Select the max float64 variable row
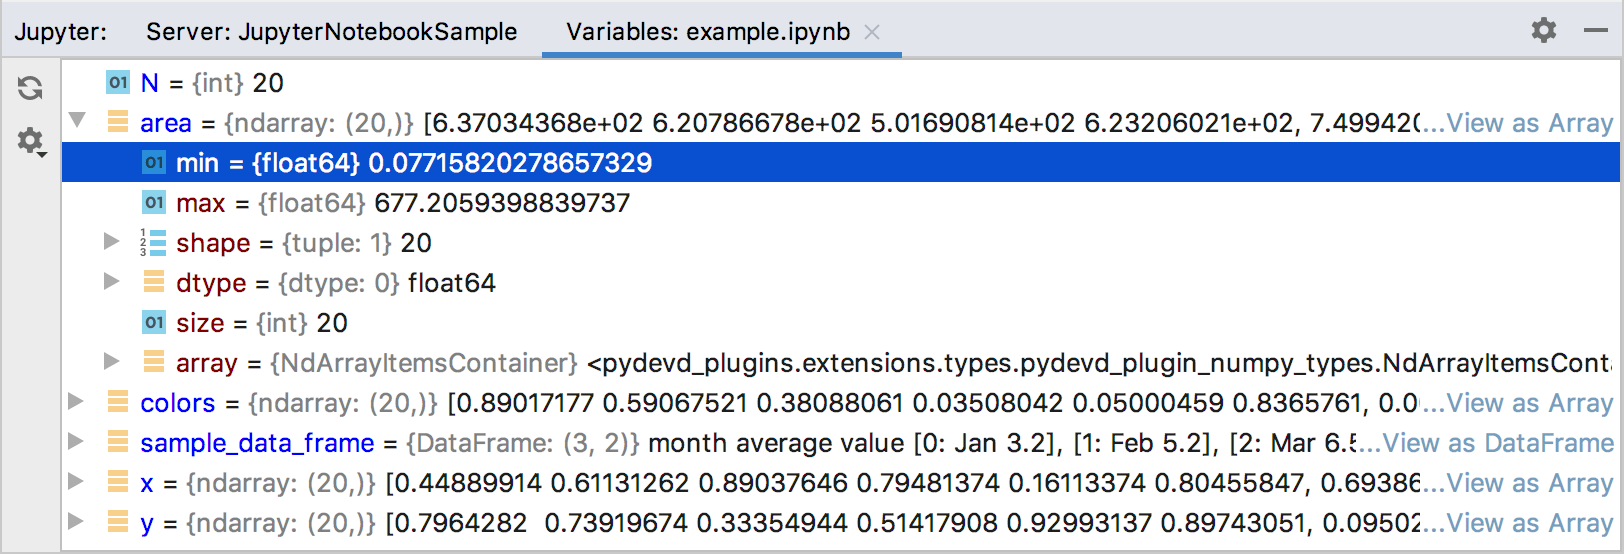 point(400,203)
